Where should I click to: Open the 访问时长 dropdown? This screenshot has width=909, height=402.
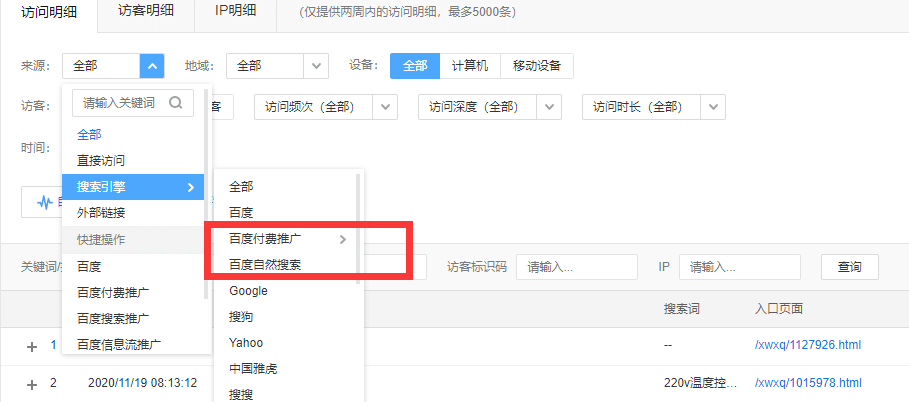[654, 107]
